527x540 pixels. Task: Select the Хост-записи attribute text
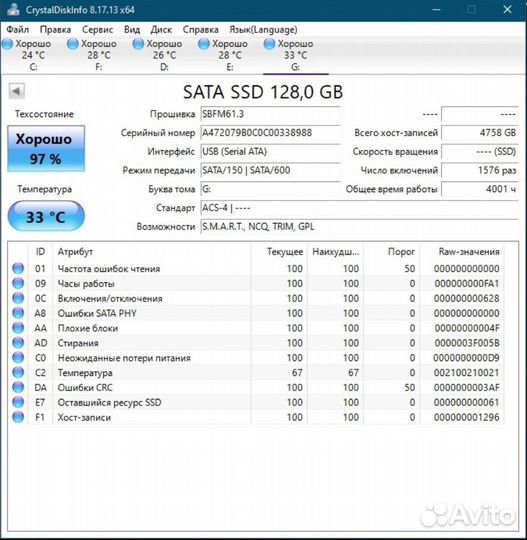pos(84,417)
